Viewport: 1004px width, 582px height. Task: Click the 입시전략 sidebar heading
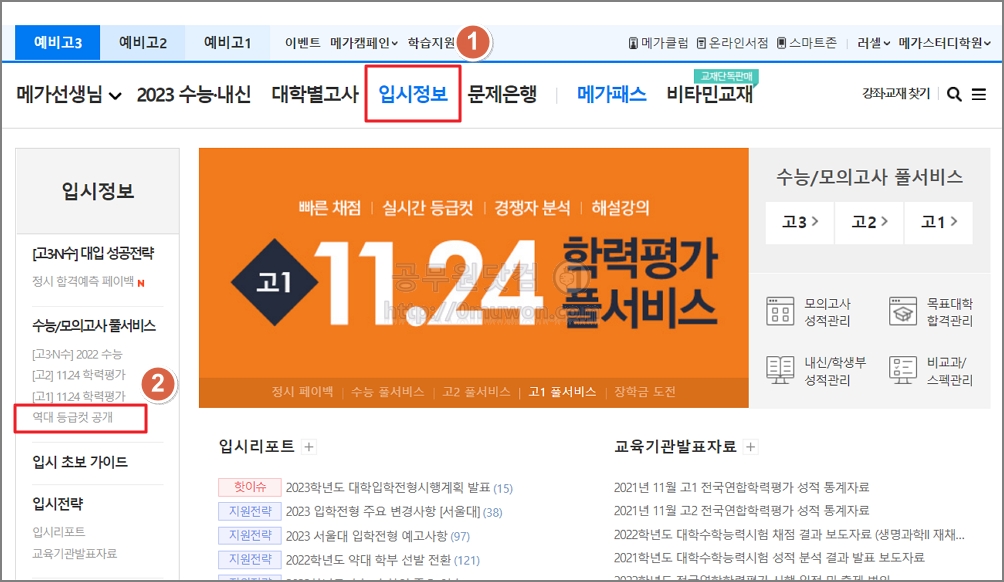(58, 504)
